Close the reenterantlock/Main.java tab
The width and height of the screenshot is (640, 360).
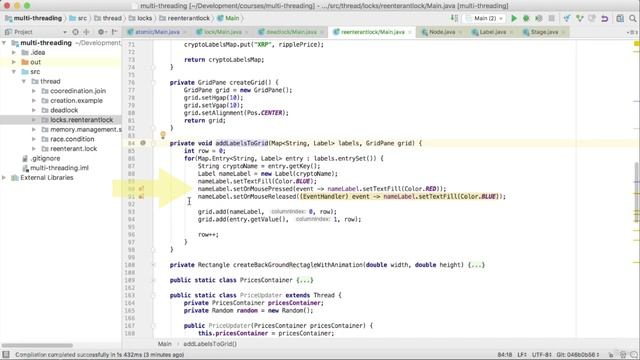tap(410, 32)
